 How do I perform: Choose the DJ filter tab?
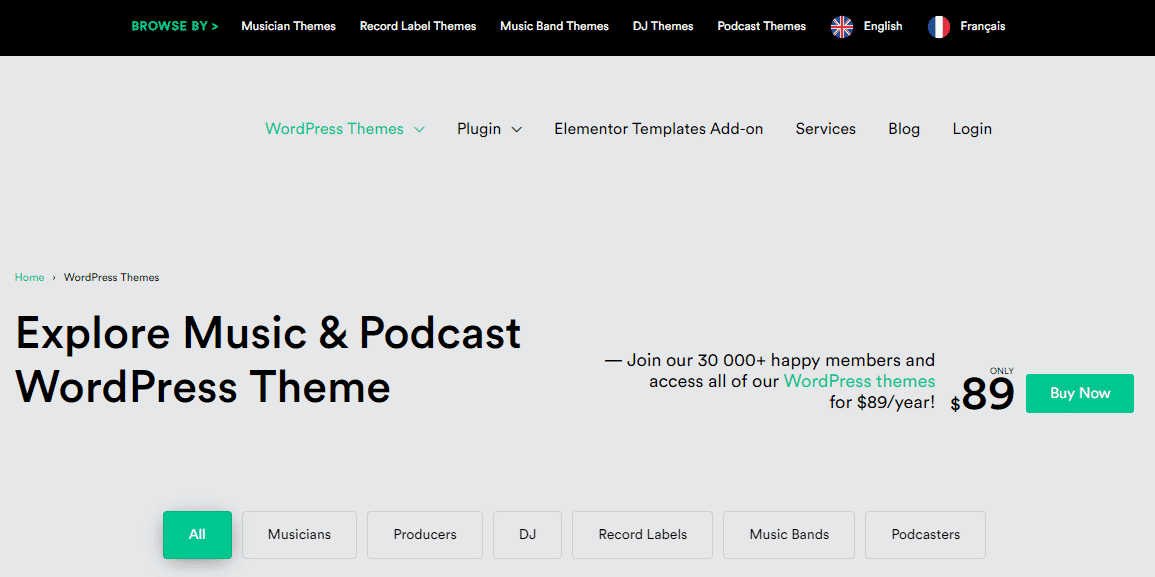tap(527, 535)
